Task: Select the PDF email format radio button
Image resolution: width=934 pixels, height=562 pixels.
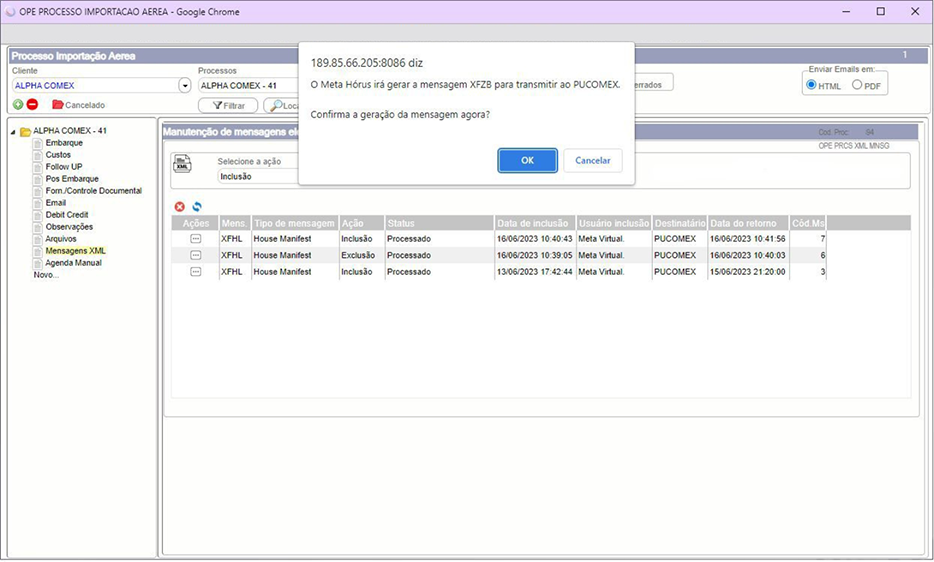Action: [857, 85]
